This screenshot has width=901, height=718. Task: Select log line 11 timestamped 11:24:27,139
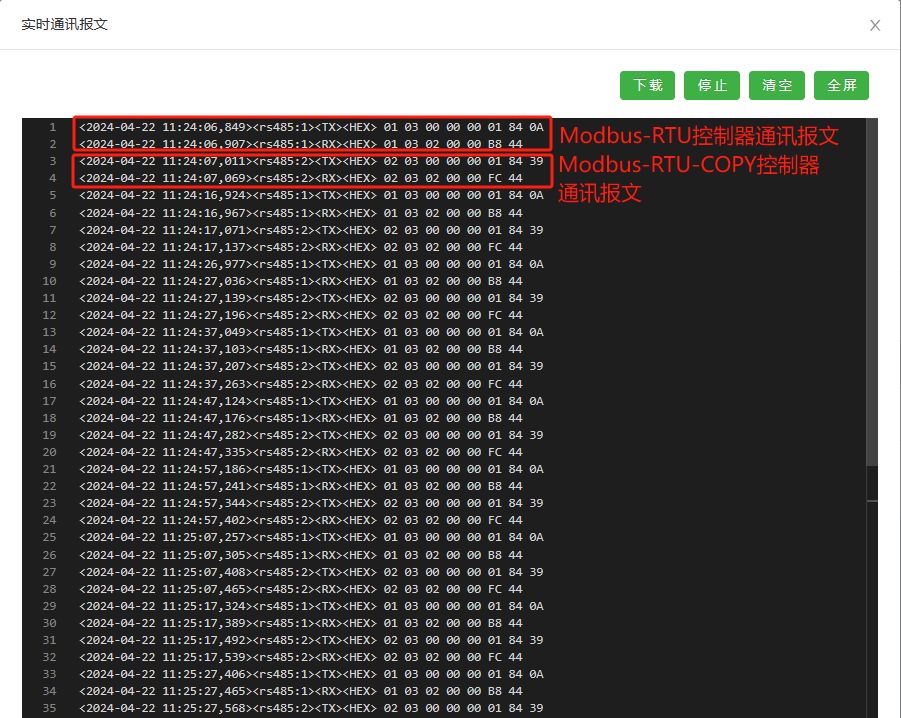click(311, 298)
